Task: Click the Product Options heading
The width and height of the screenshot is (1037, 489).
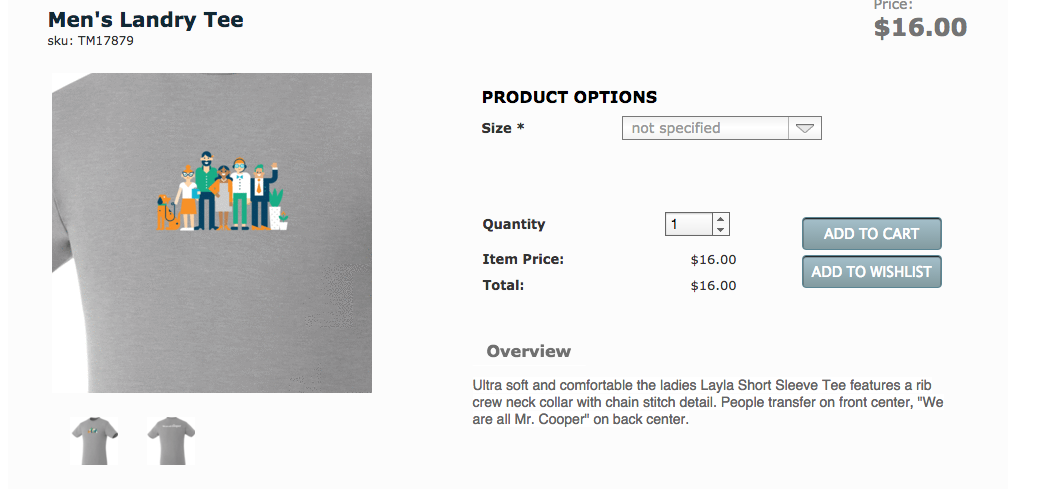Action: tap(569, 98)
